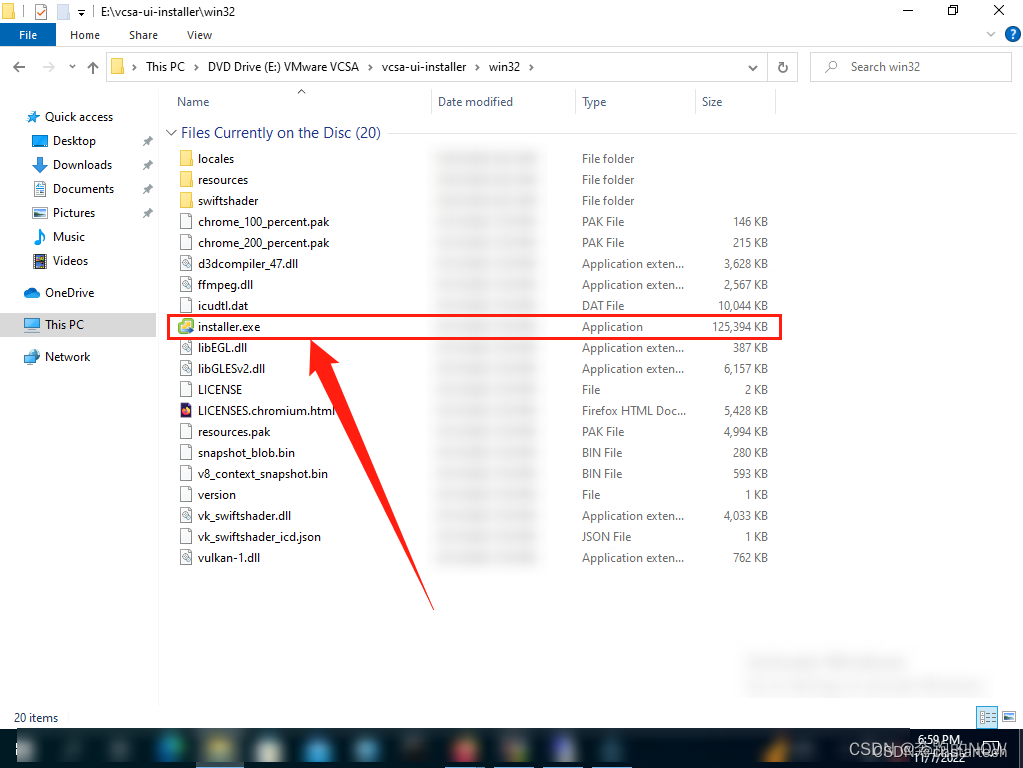
Task: Switch to Details view layout icon
Action: (x=987, y=717)
